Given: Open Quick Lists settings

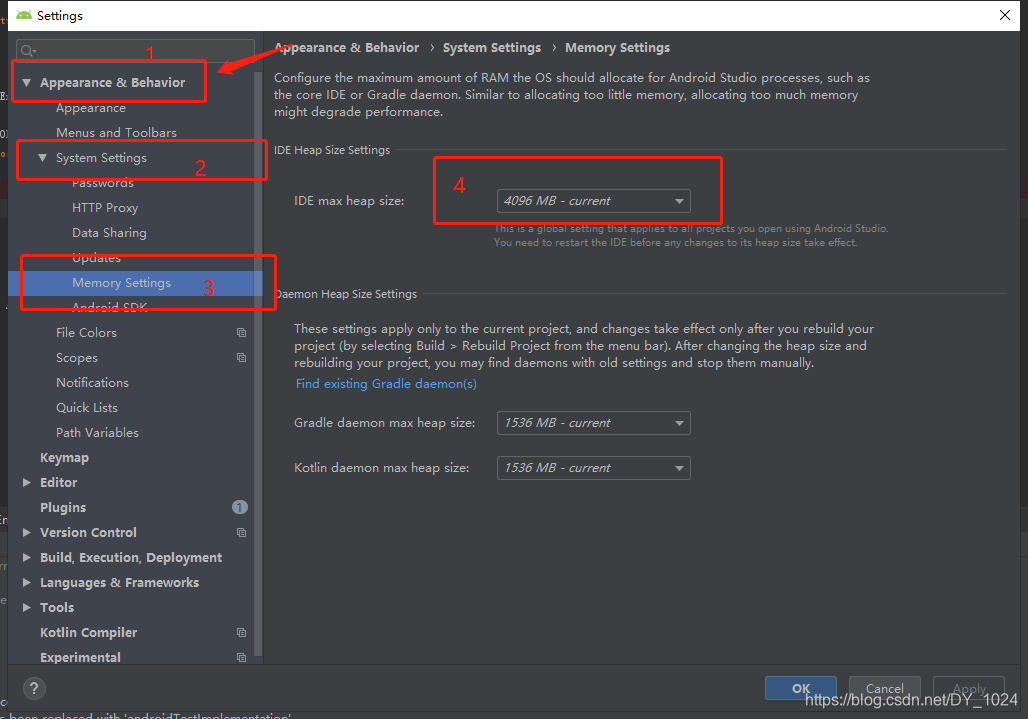Looking at the screenshot, I should [87, 408].
